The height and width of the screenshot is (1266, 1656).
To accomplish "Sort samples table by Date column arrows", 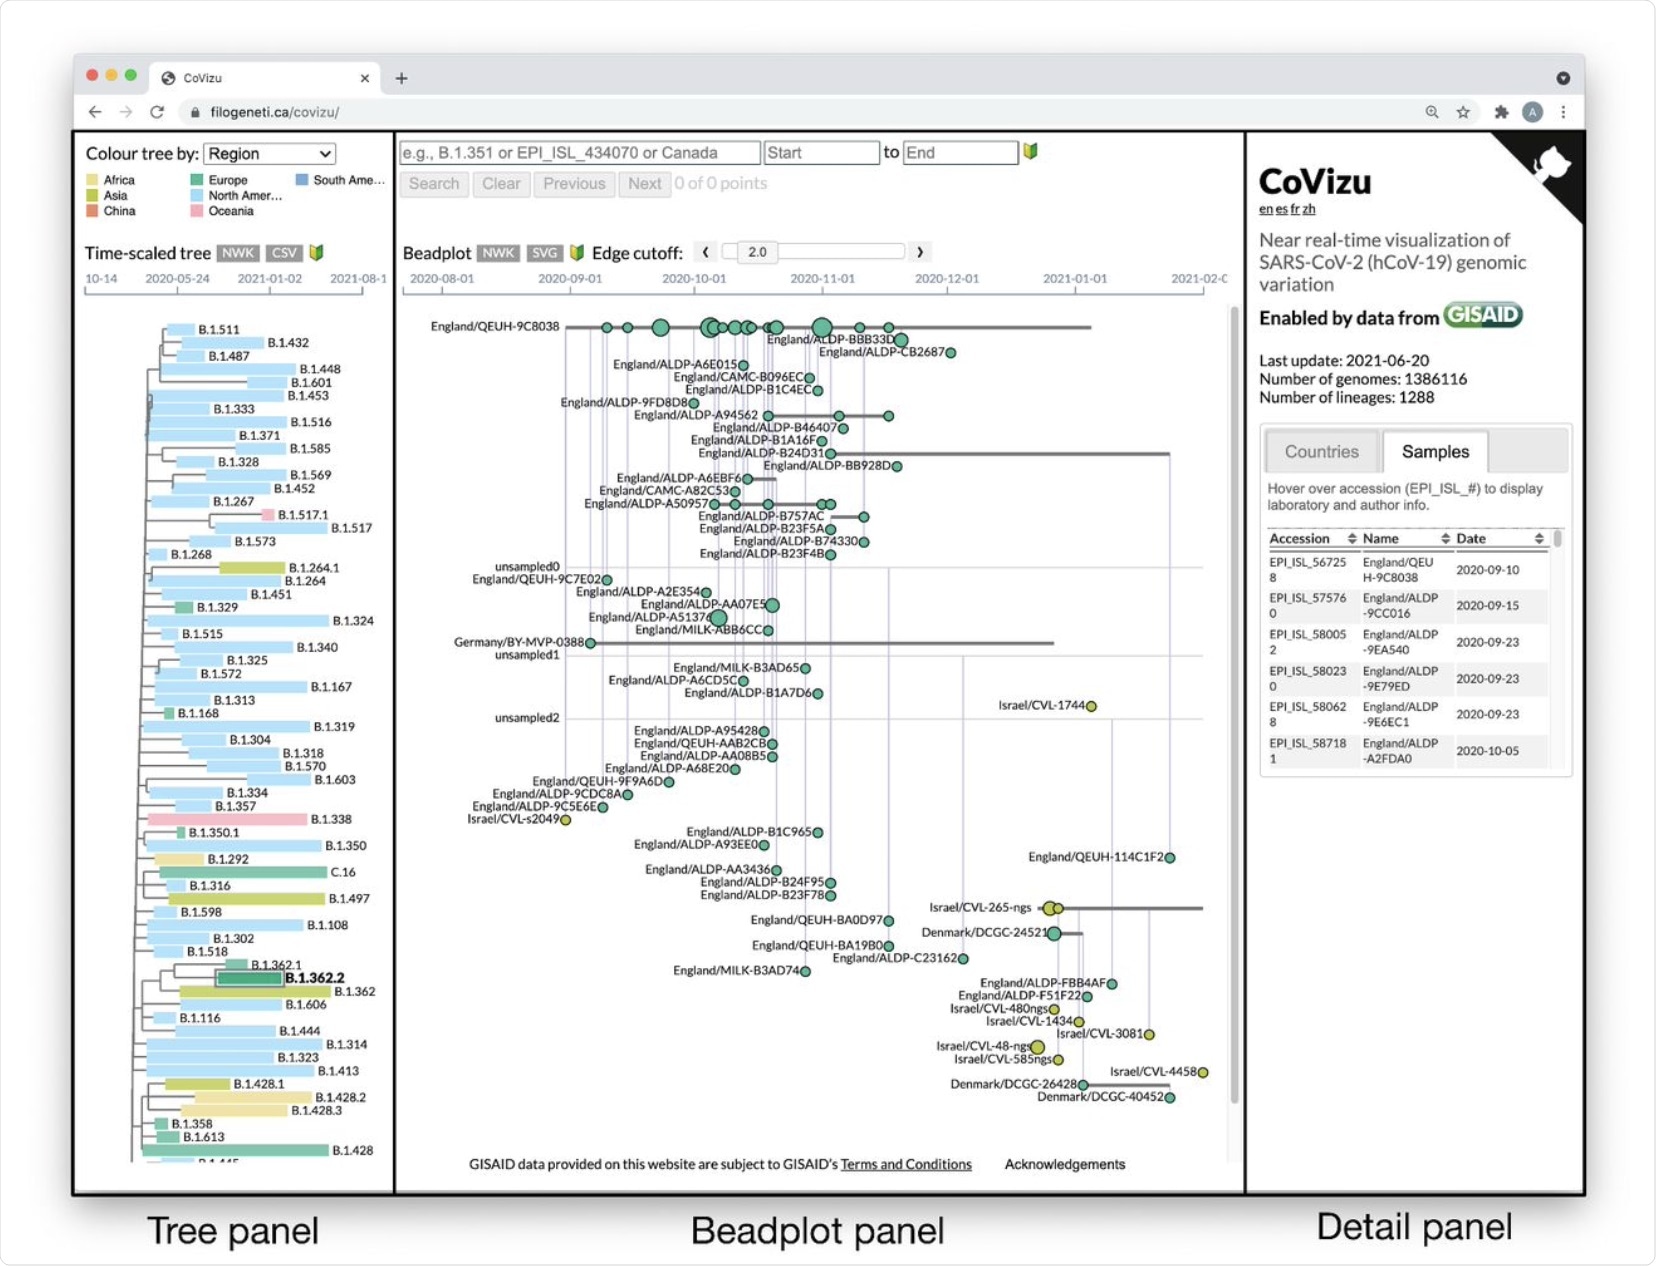I will pos(1538,539).
